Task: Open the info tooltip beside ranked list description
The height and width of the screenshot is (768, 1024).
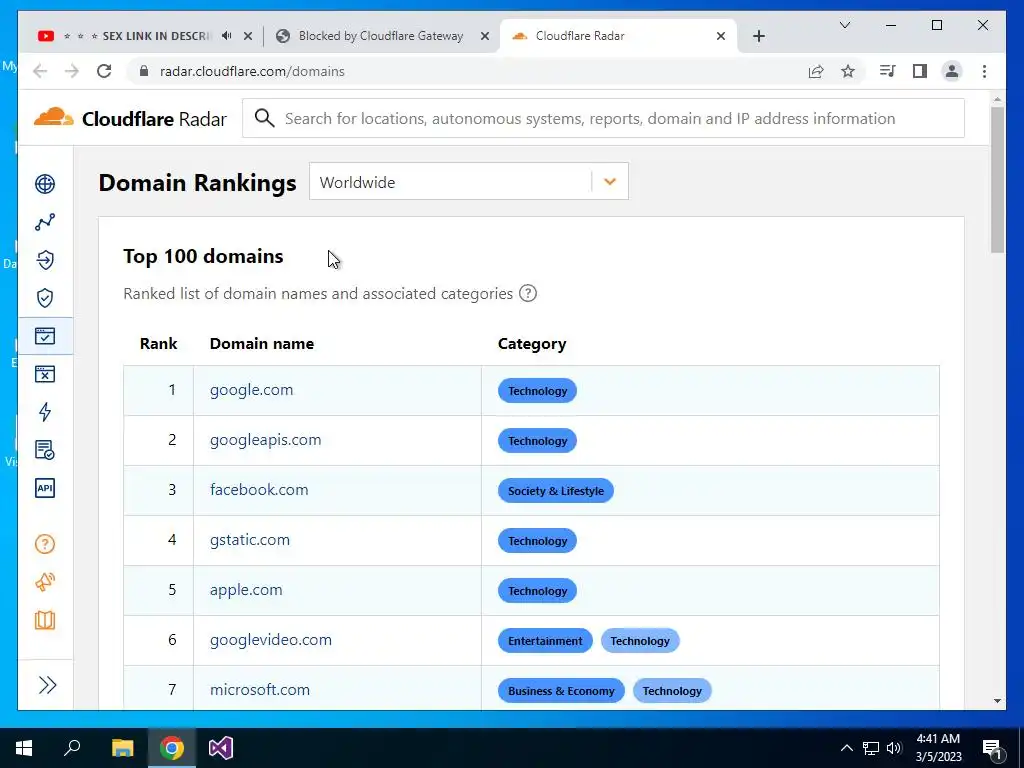Action: point(528,293)
